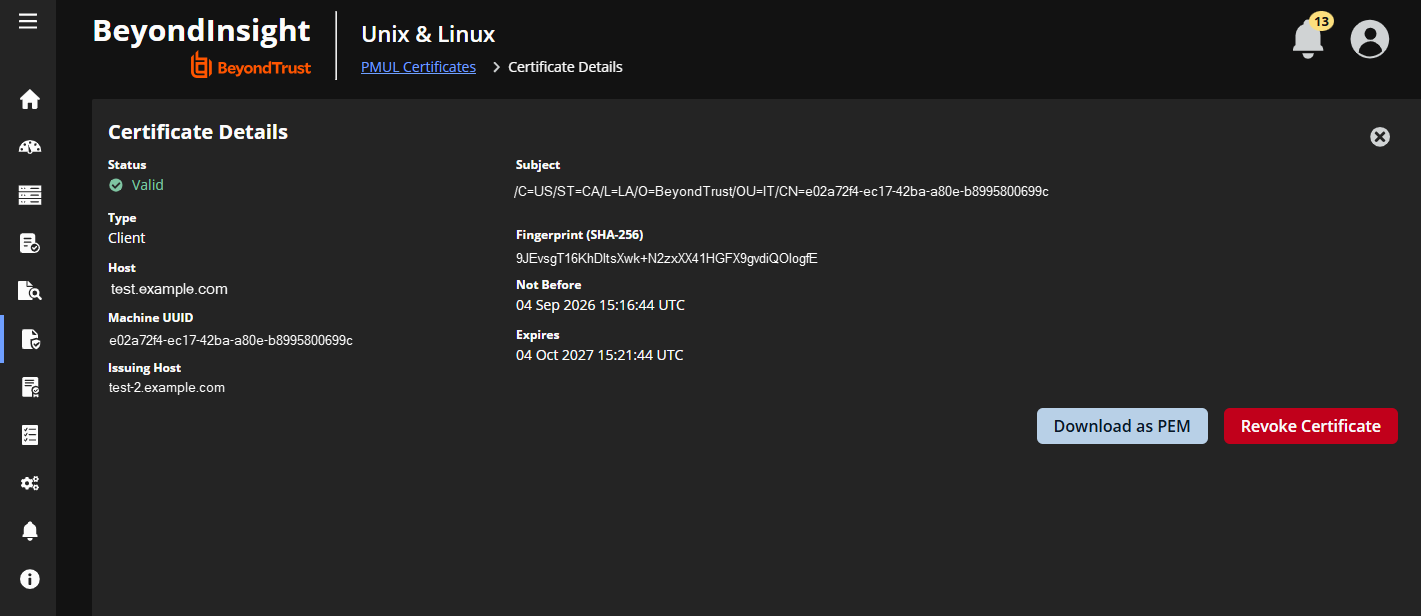Click host value test.example.com
The height and width of the screenshot is (616, 1421).
coord(169,289)
